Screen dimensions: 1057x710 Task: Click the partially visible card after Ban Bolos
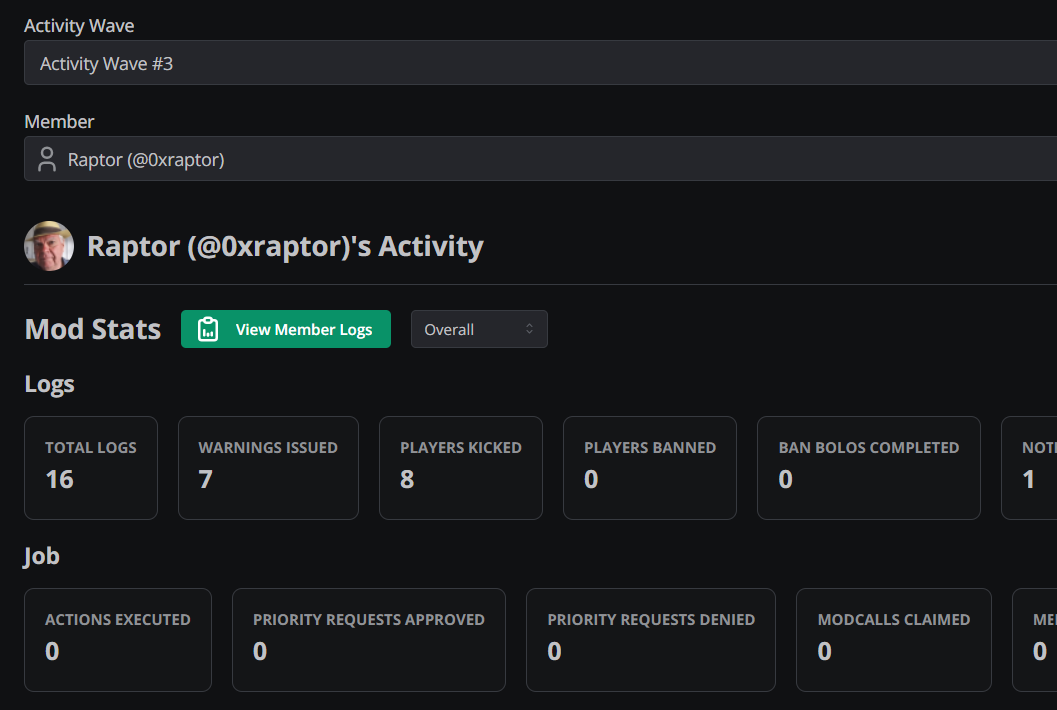click(x=1030, y=468)
